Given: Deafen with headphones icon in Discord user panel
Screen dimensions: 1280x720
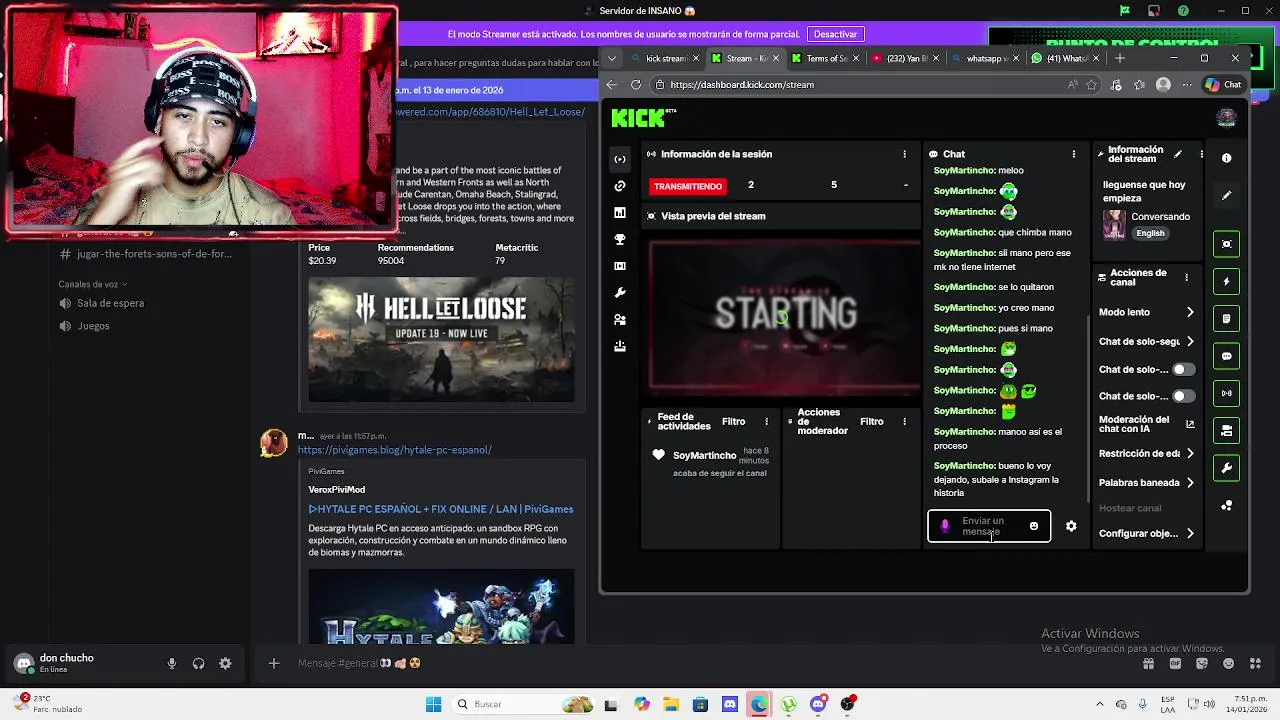Looking at the screenshot, I should coord(198,663).
